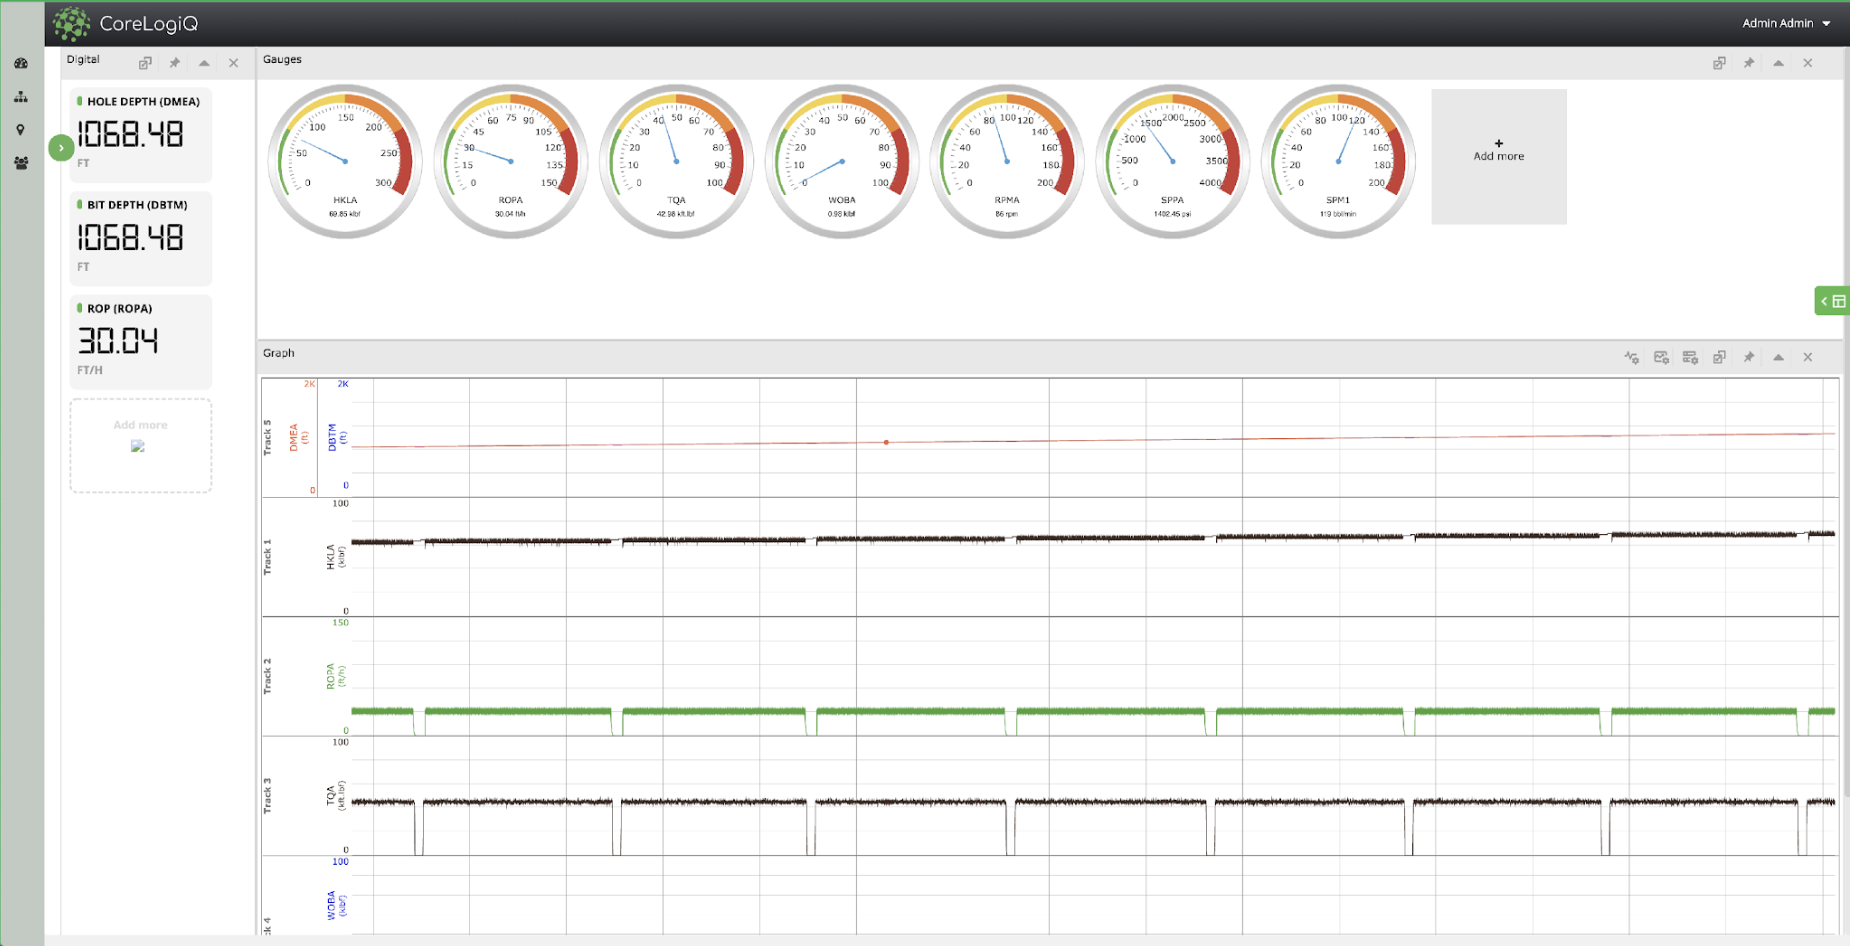Open track settings icon in Graph header

pos(1690,357)
